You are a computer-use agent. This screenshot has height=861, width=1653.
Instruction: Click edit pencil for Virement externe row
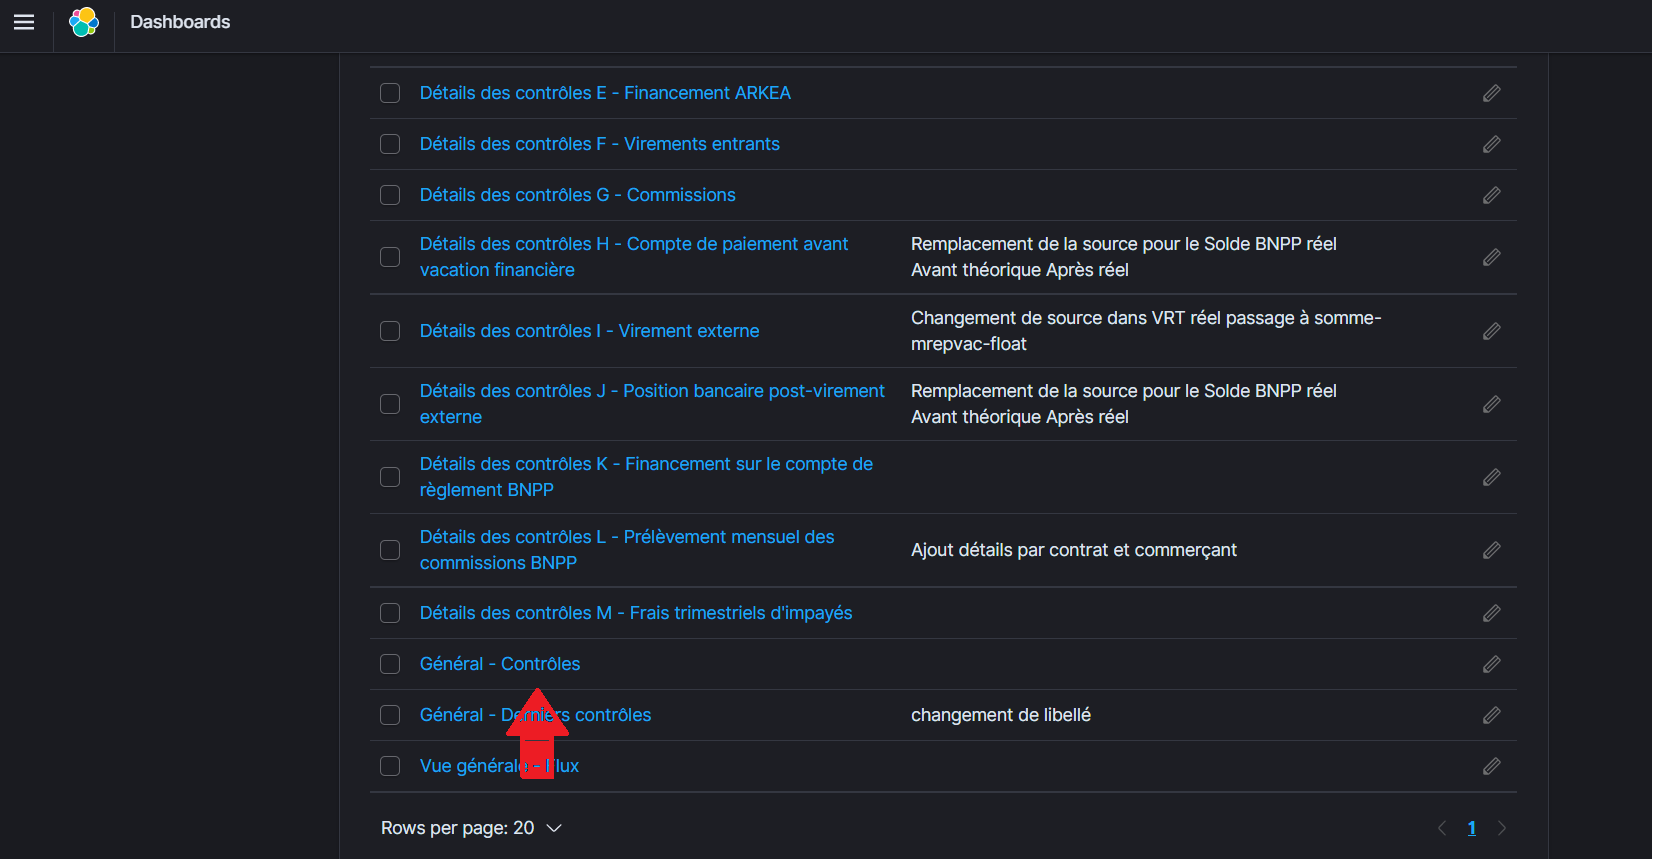(1491, 331)
